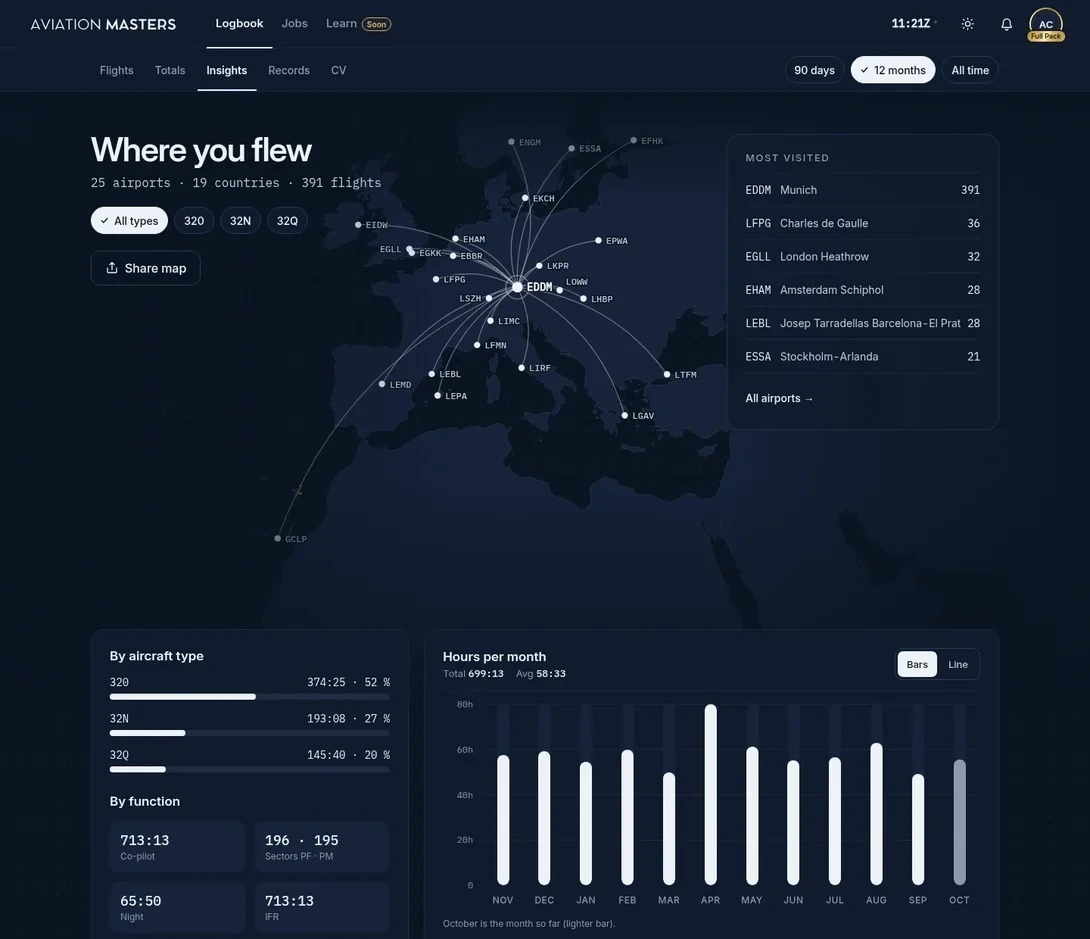Open the EHAM Amsterdam Schiphol row
The width and height of the screenshot is (1090, 939).
[x=863, y=290]
